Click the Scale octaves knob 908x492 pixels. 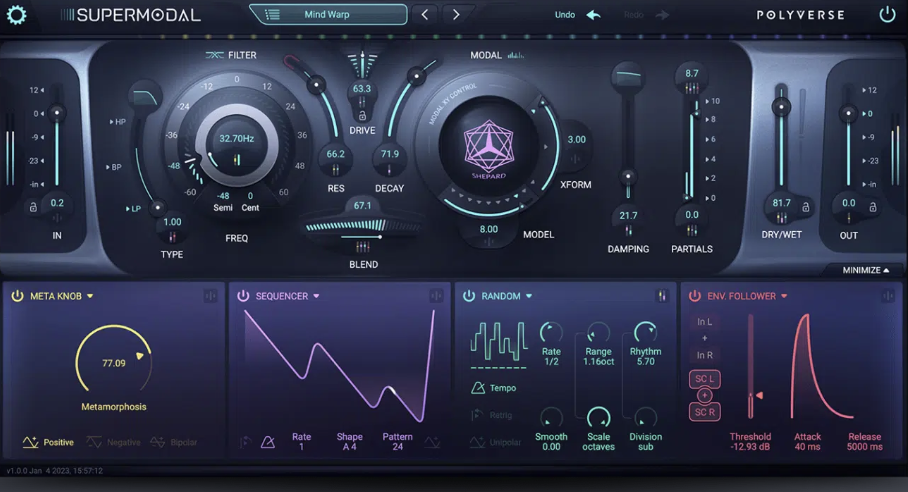(598, 418)
